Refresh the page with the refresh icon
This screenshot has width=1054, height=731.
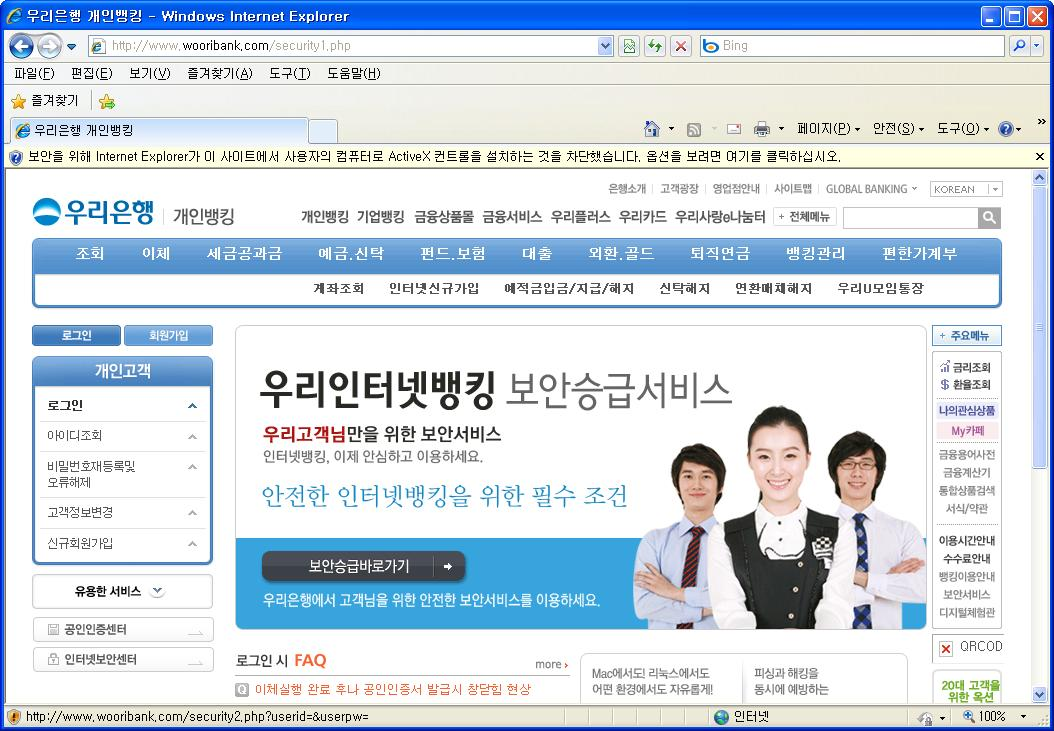coord(654,46)
